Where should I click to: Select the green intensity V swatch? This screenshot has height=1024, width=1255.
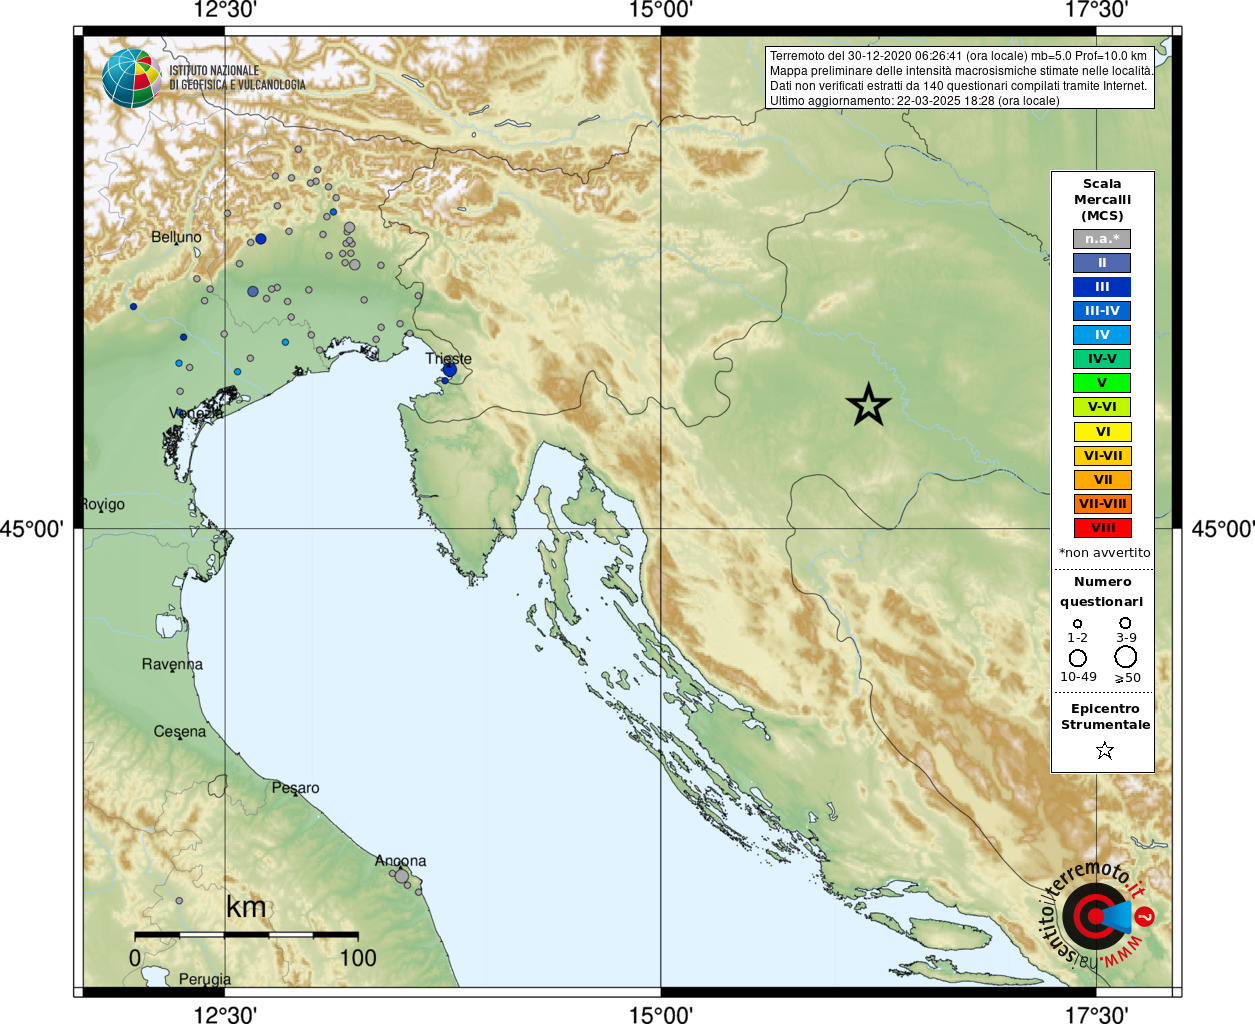[x=1102, y=383]
